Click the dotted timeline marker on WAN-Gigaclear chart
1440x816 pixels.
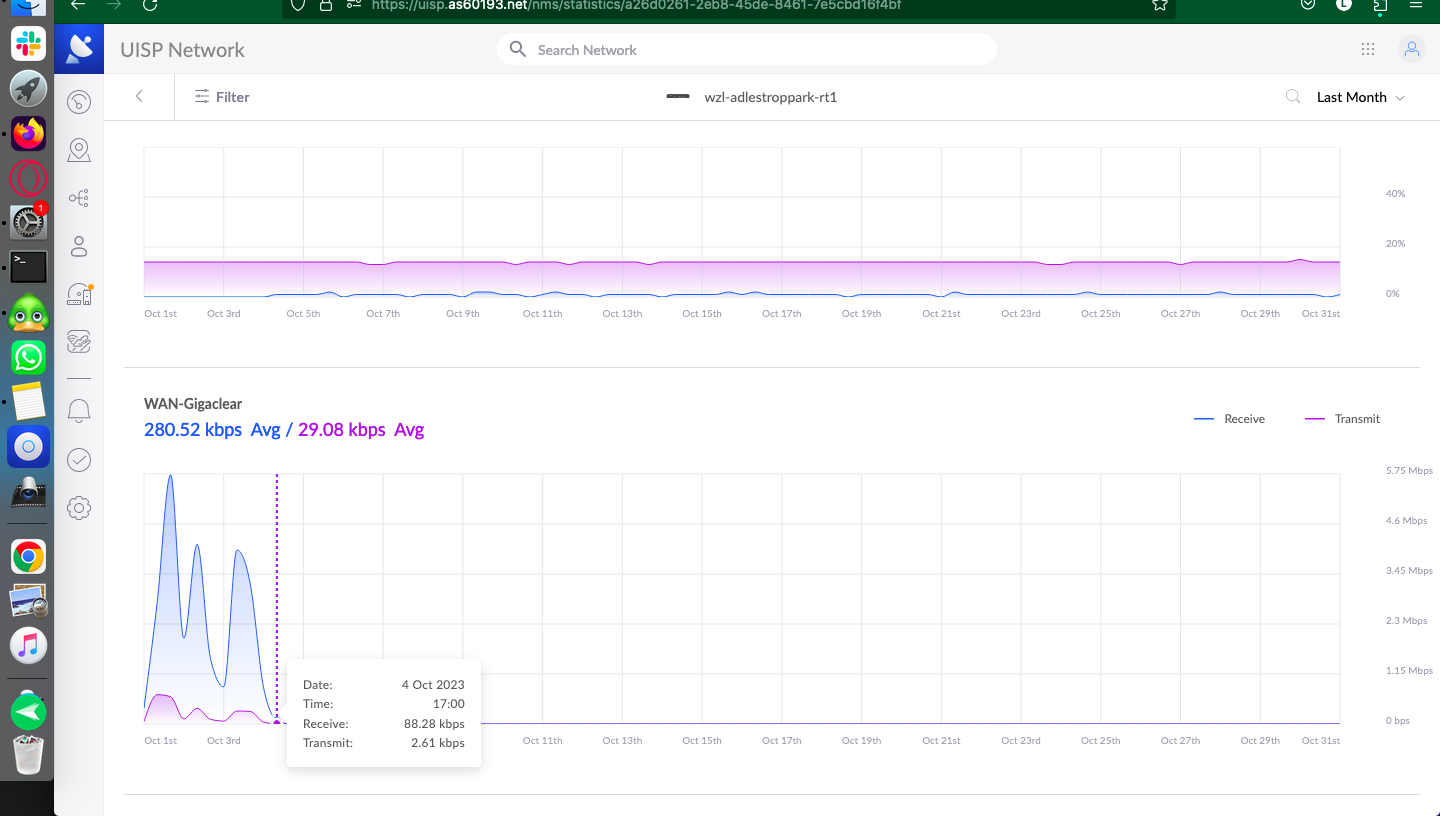(277, 600)
